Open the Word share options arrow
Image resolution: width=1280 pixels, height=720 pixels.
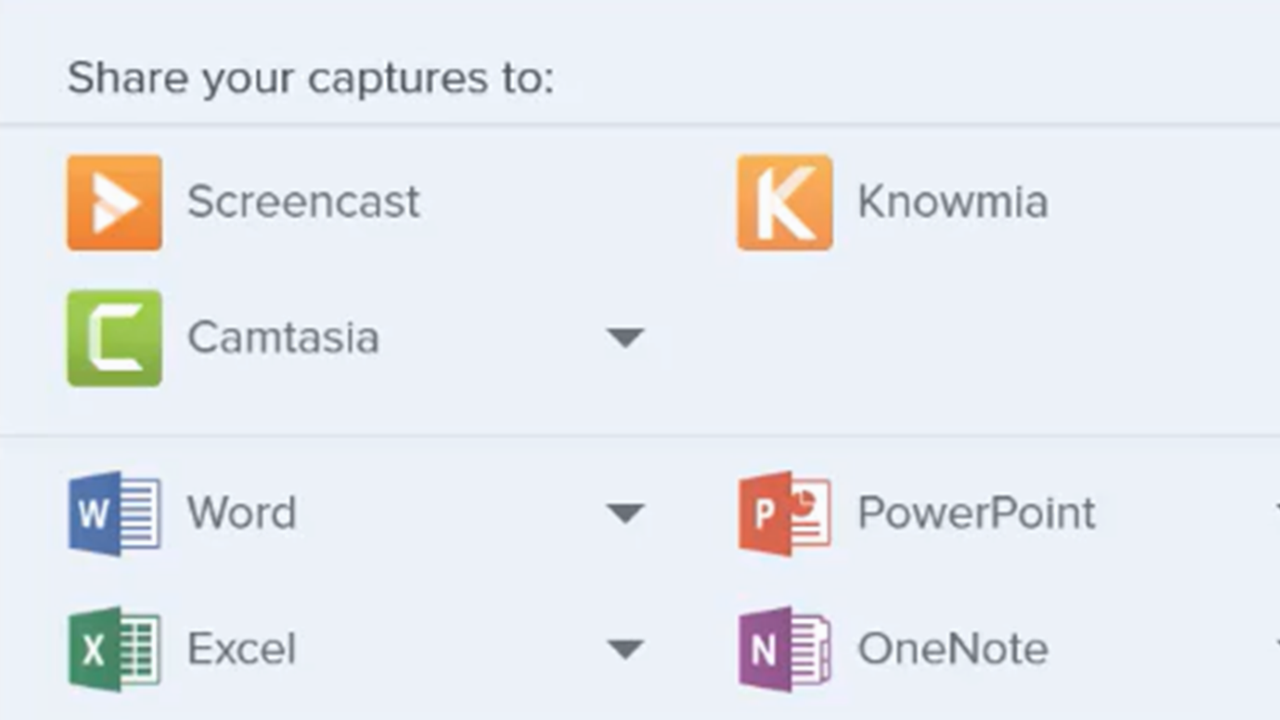pyautogui.click(x=625, y=514)
